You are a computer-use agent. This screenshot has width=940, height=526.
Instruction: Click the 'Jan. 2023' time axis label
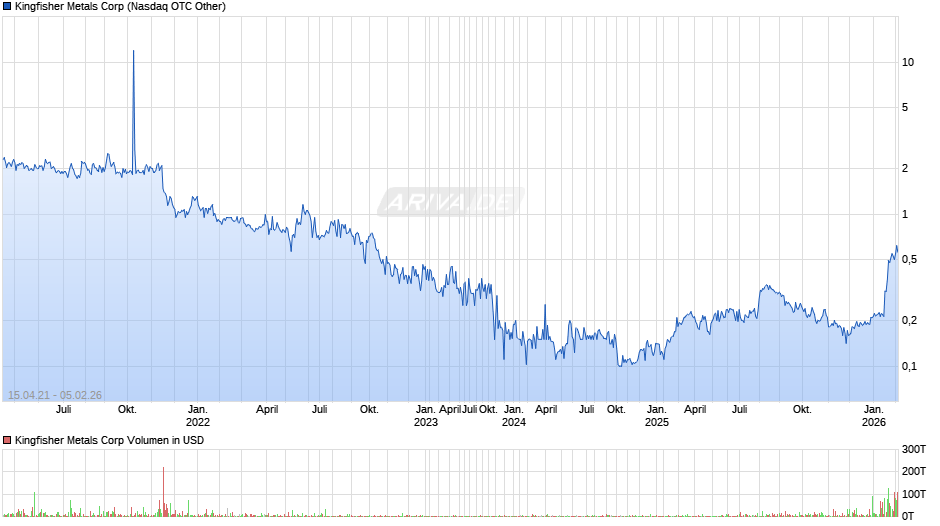tap(426, 416)
